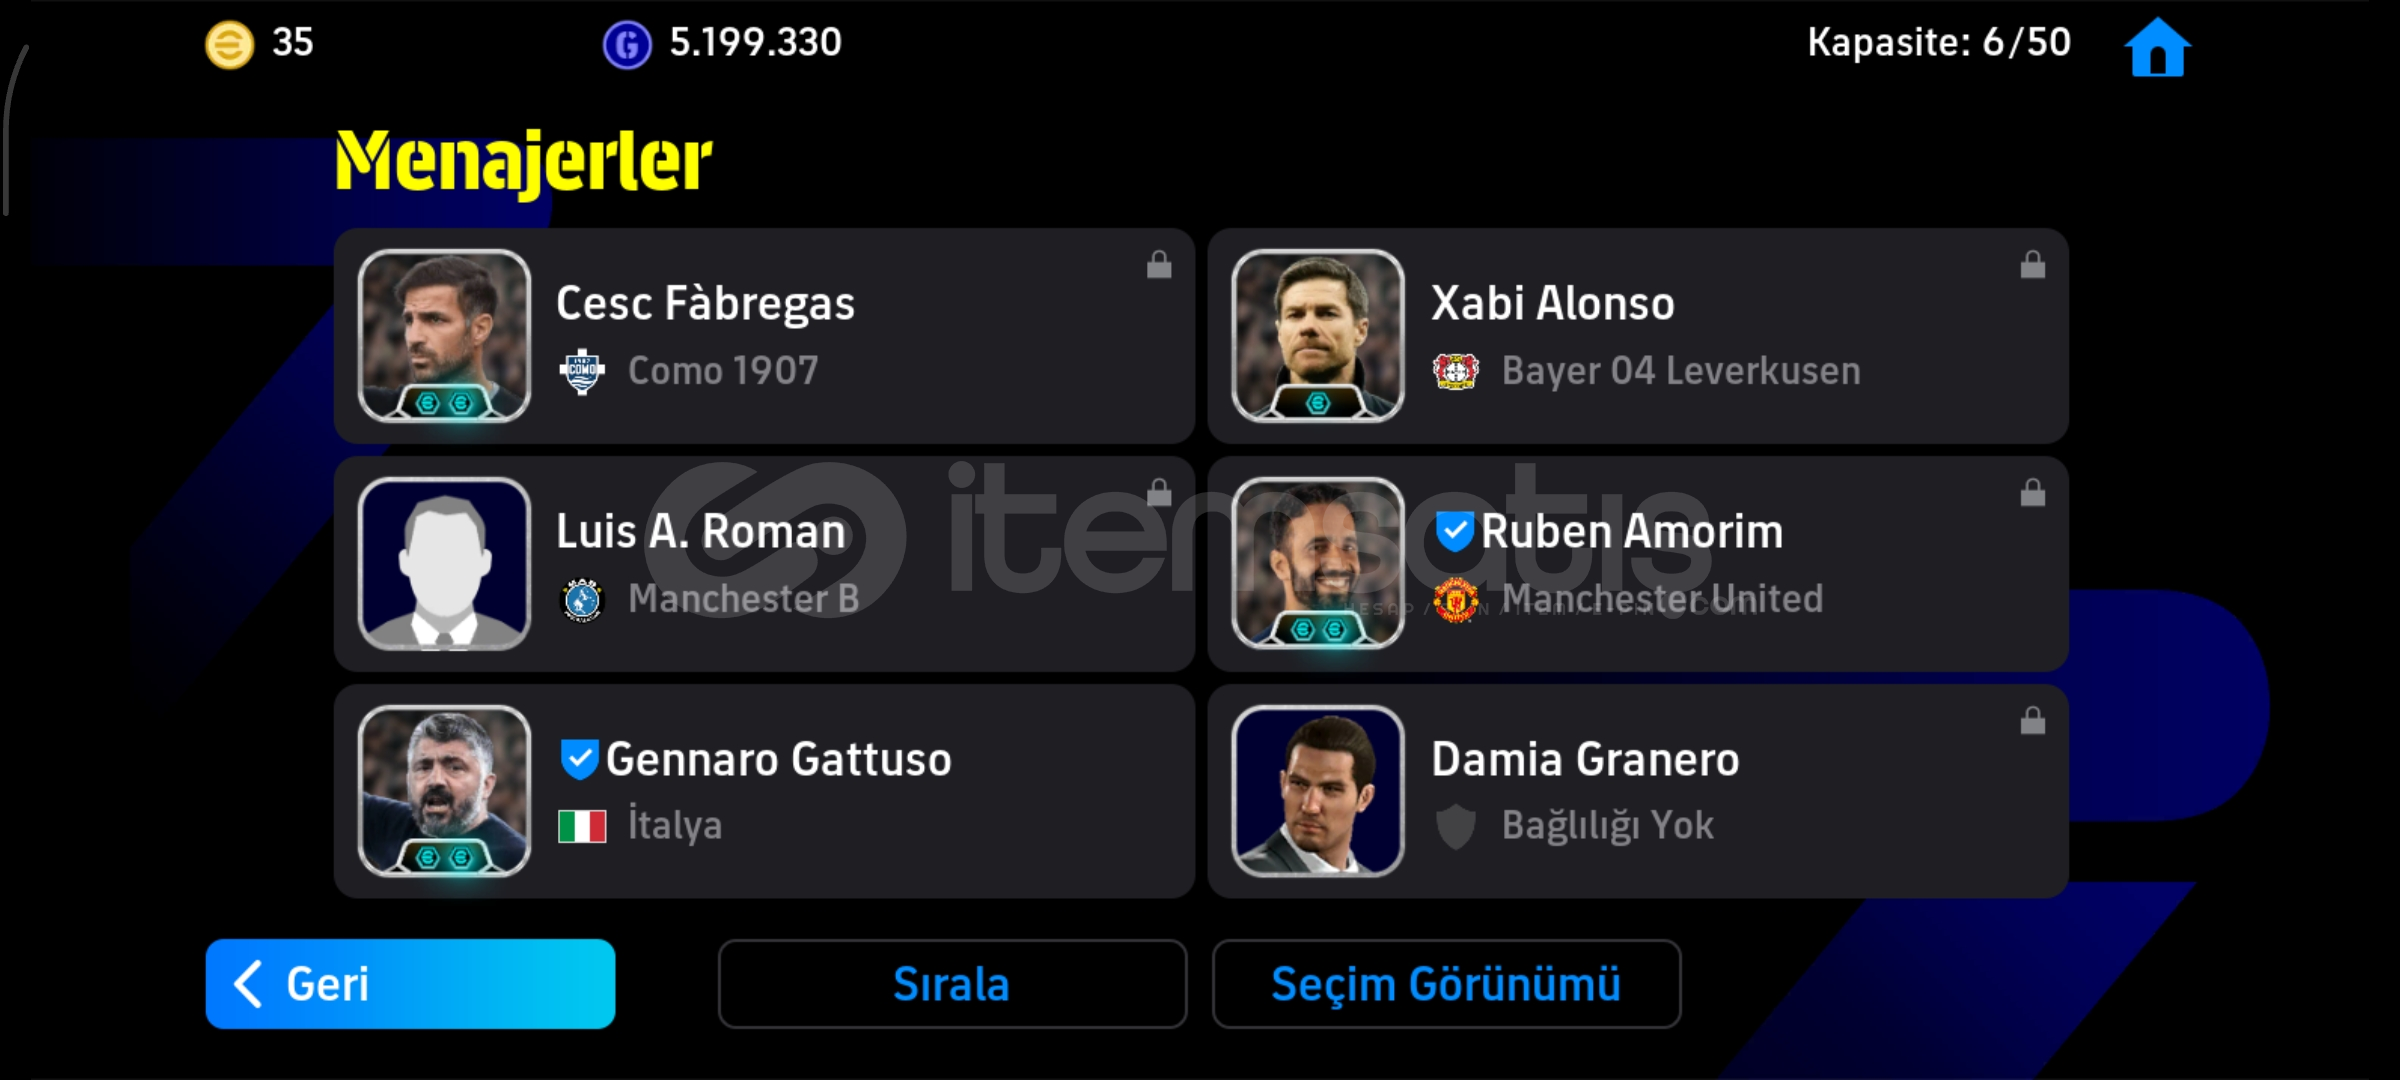
Task: Click the Bayer 04 Leverkusen crest
Action: [1456, 372]
